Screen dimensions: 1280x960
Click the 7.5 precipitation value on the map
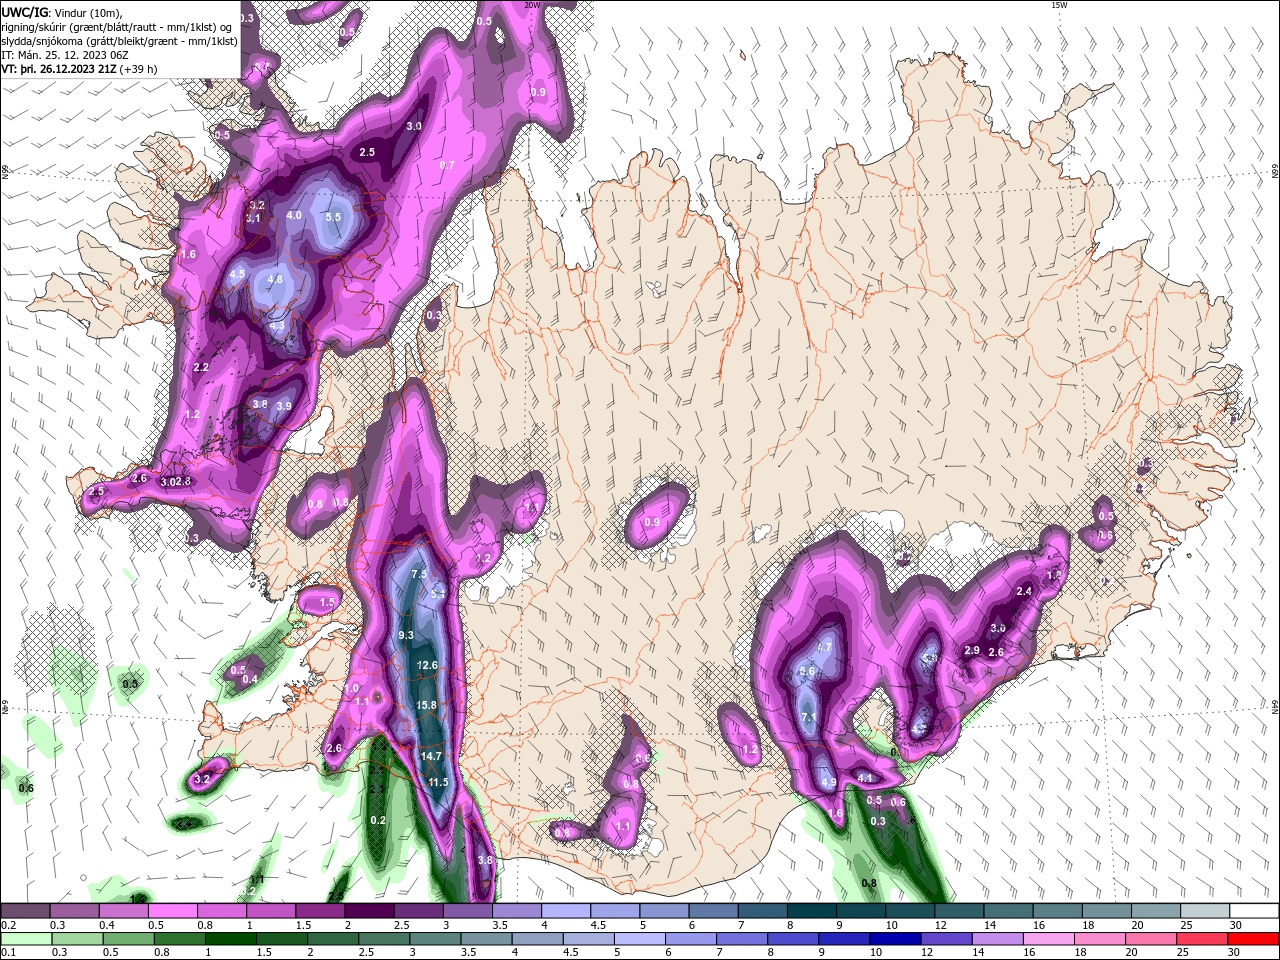[x=419, y=574]
